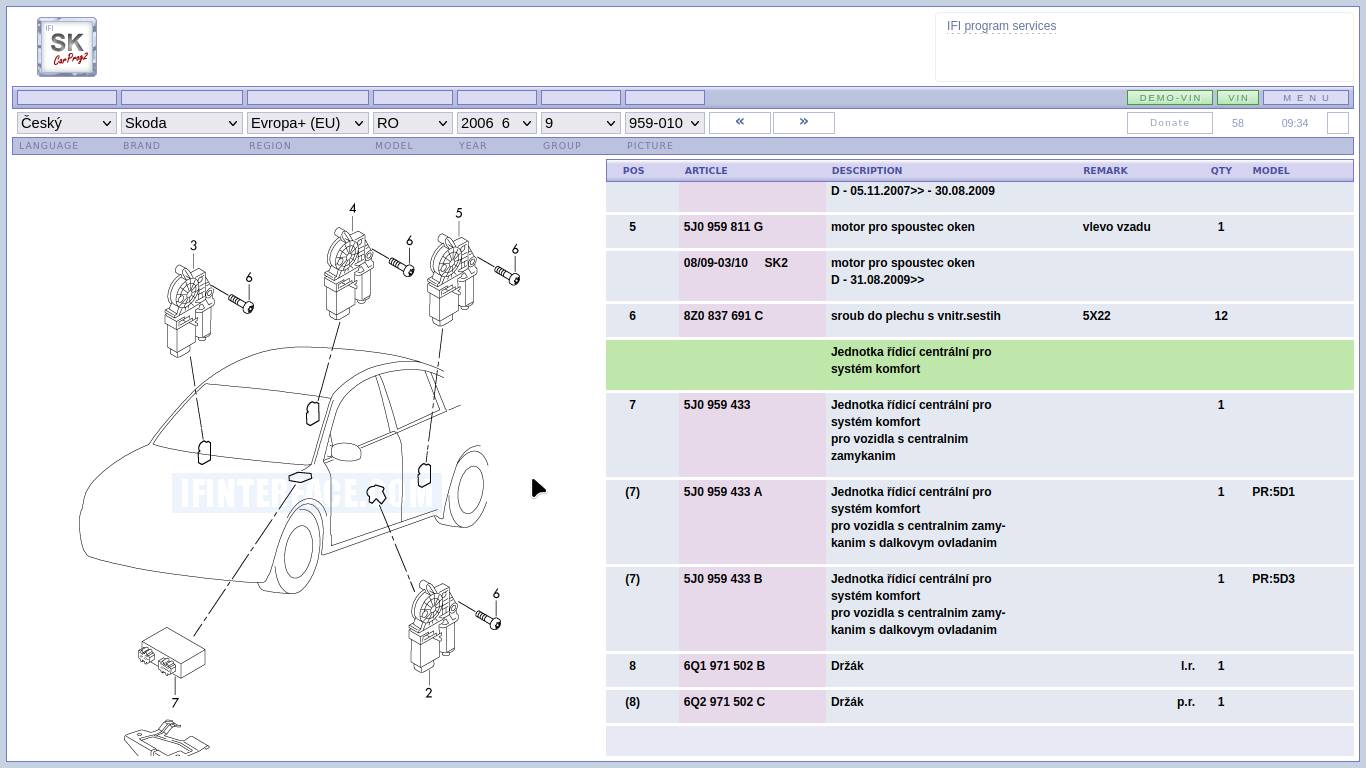Open the Year dropdown showing 2006 6
Viewport: 1366px width, 768px height.
click(497, 123)
